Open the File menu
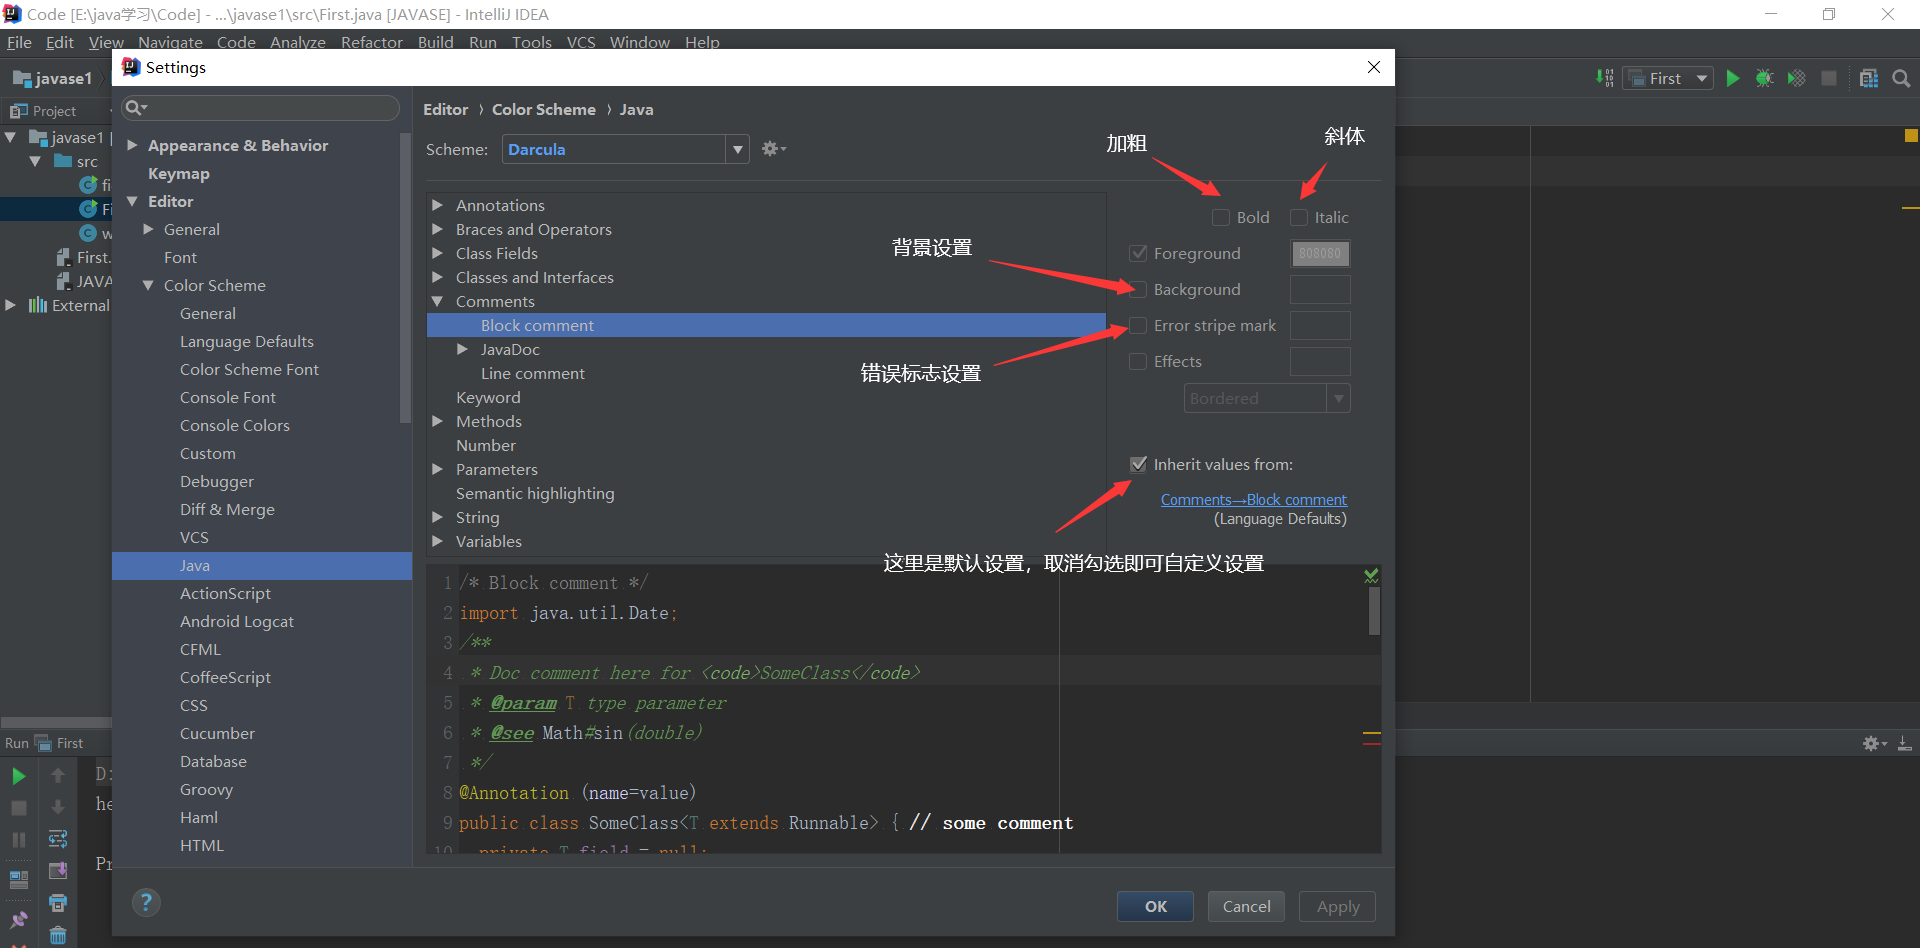This screenshot has width=1920, height=948. click(19, 42)
